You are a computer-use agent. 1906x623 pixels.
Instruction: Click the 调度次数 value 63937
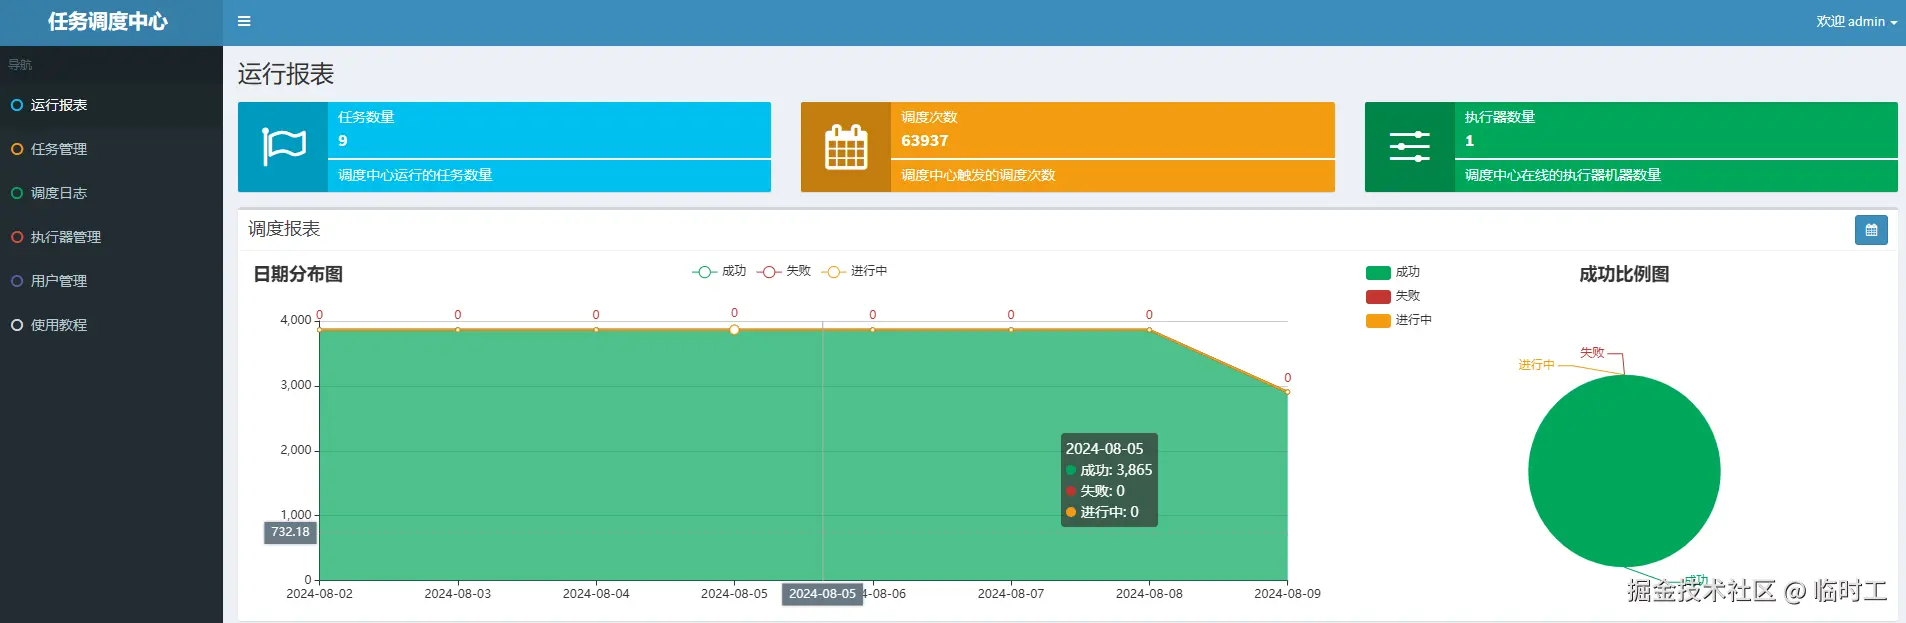pos(924,141)
